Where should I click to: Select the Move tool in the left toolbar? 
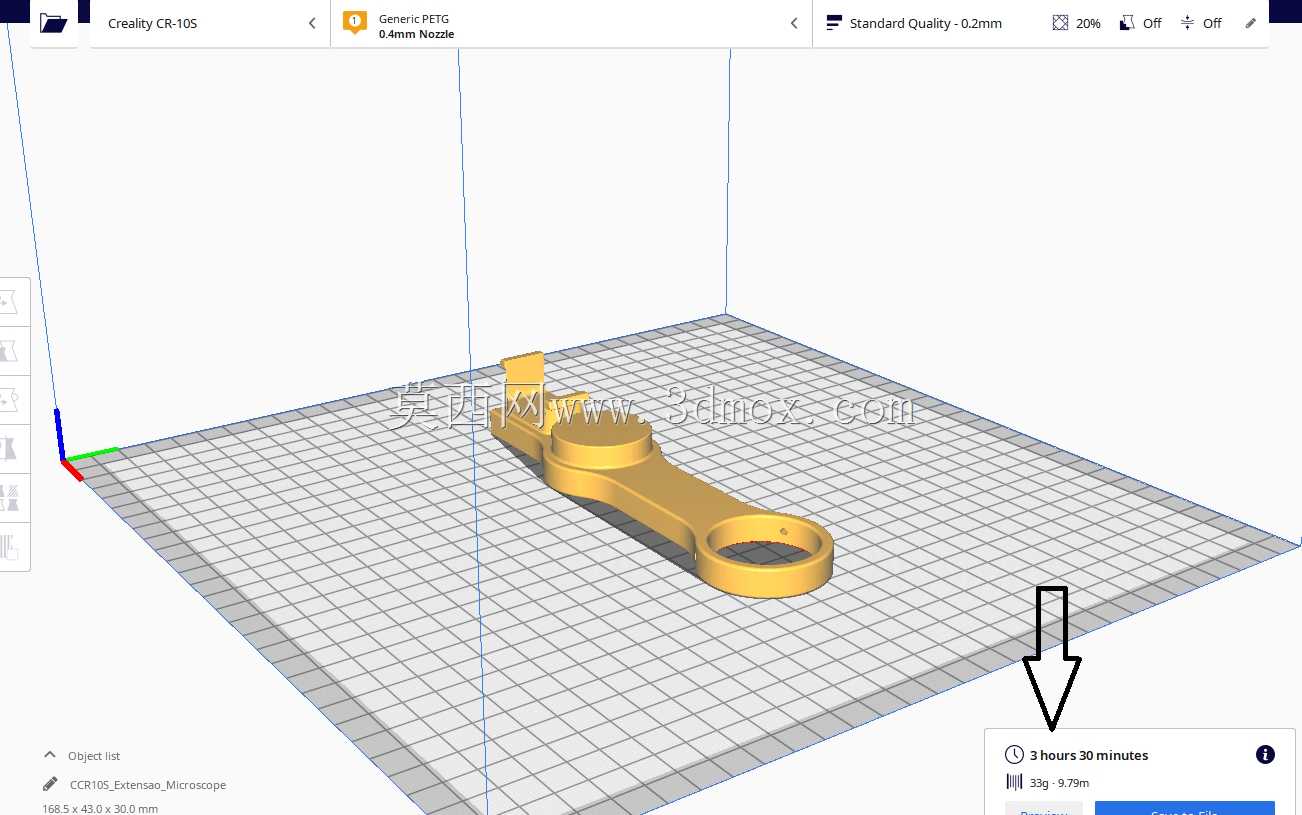10,301
